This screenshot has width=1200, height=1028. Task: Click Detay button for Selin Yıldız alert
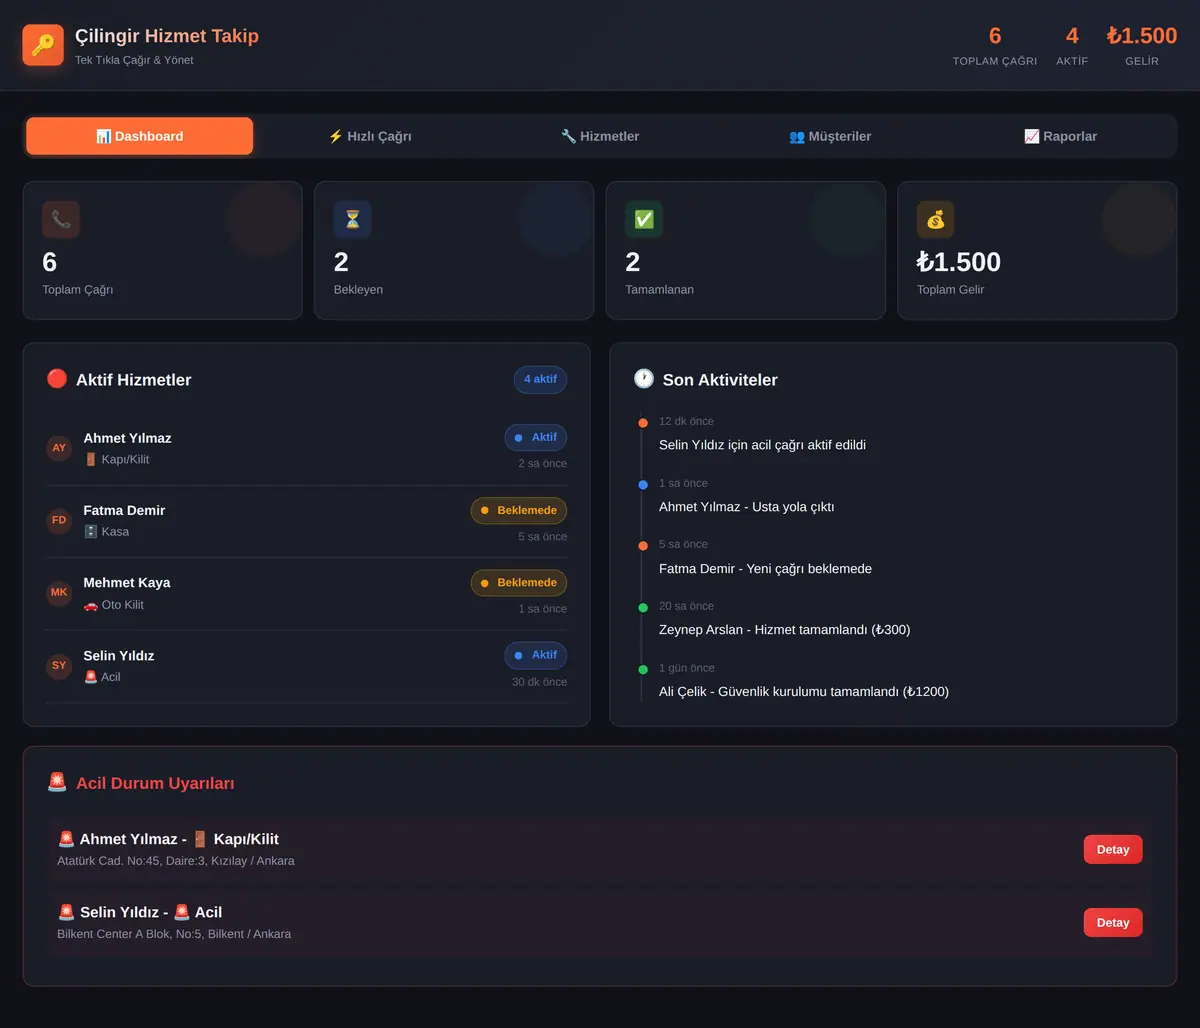coord(1113,923)
